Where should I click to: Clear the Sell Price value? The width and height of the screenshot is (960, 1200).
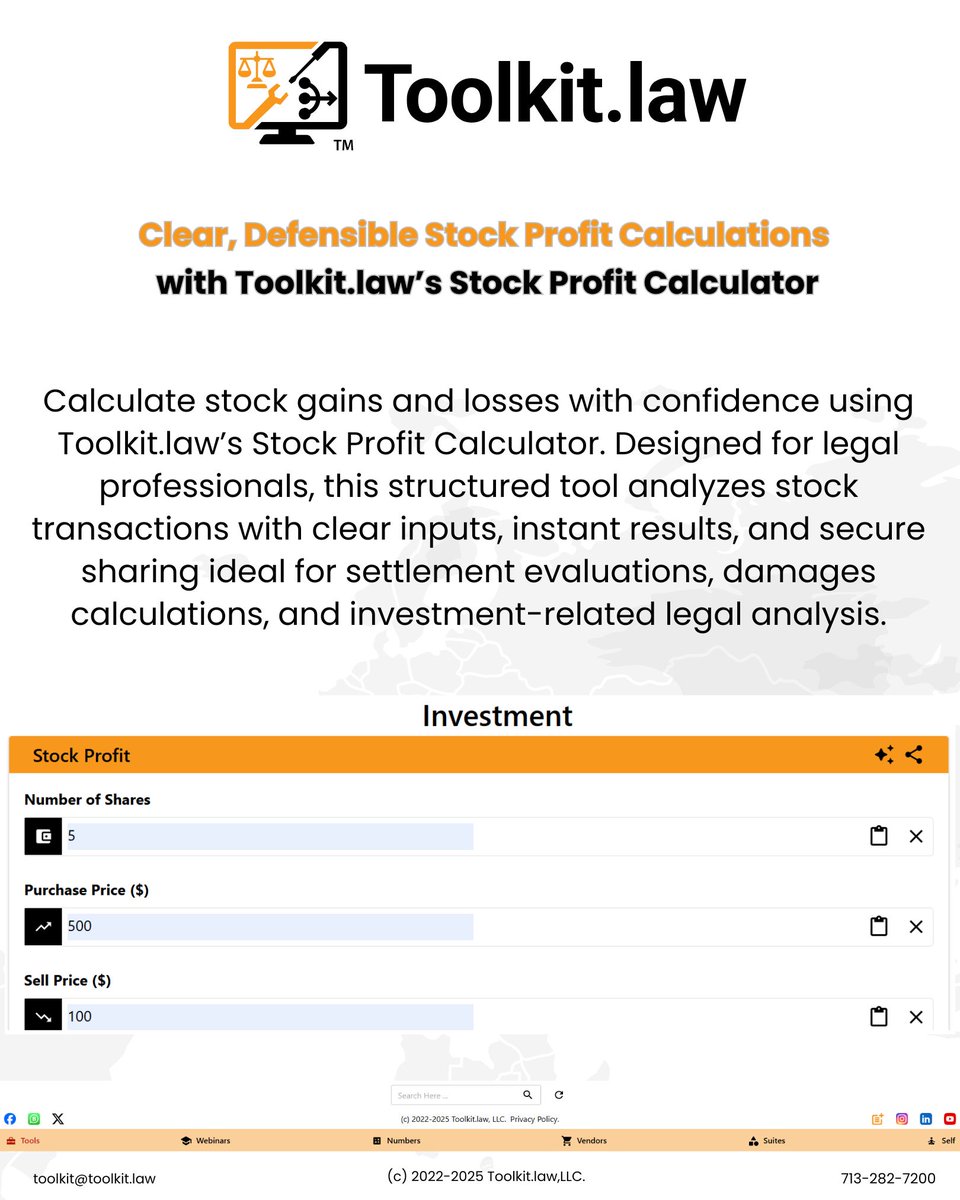click(x=916, y=1017)
